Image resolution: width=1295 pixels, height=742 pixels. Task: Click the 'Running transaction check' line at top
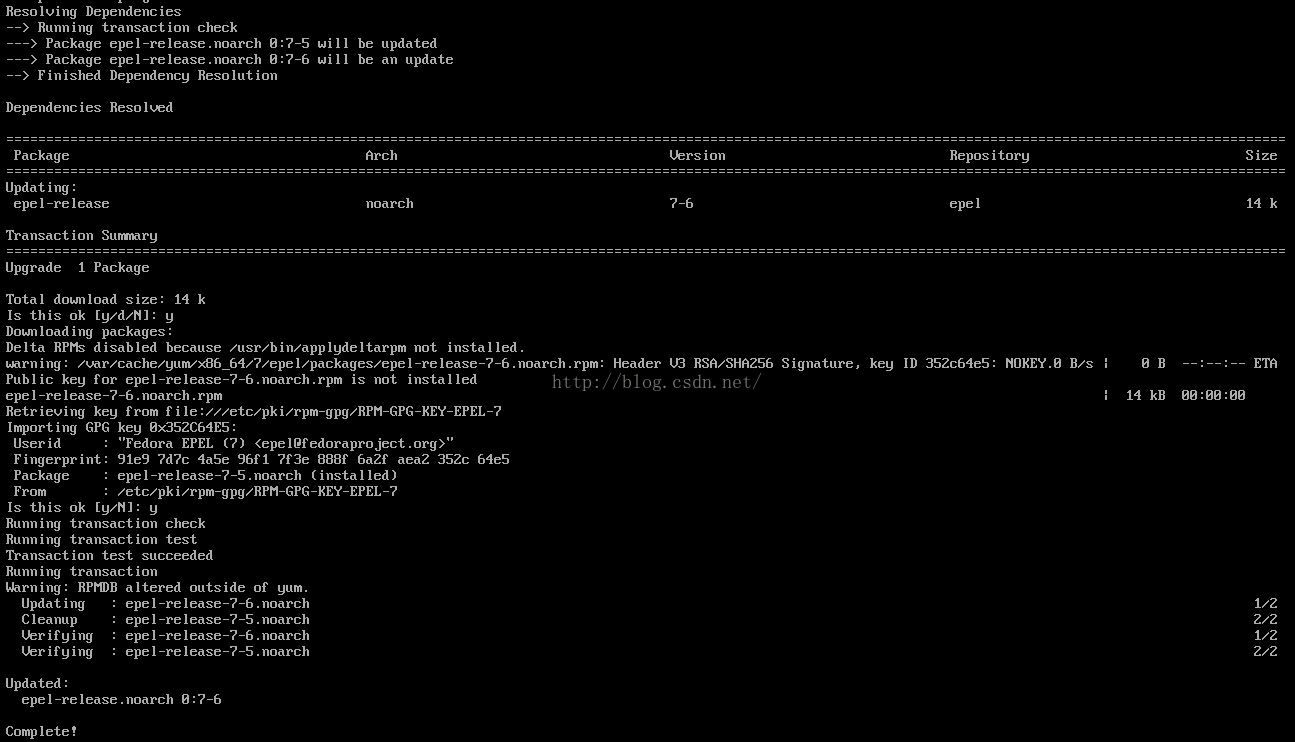pyautogui.click(x=122, y=28)
